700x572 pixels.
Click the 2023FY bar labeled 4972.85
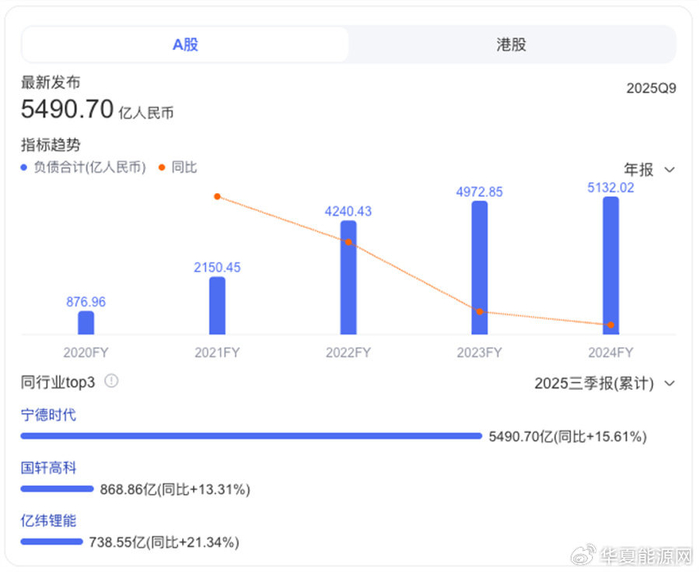[480, 267]
